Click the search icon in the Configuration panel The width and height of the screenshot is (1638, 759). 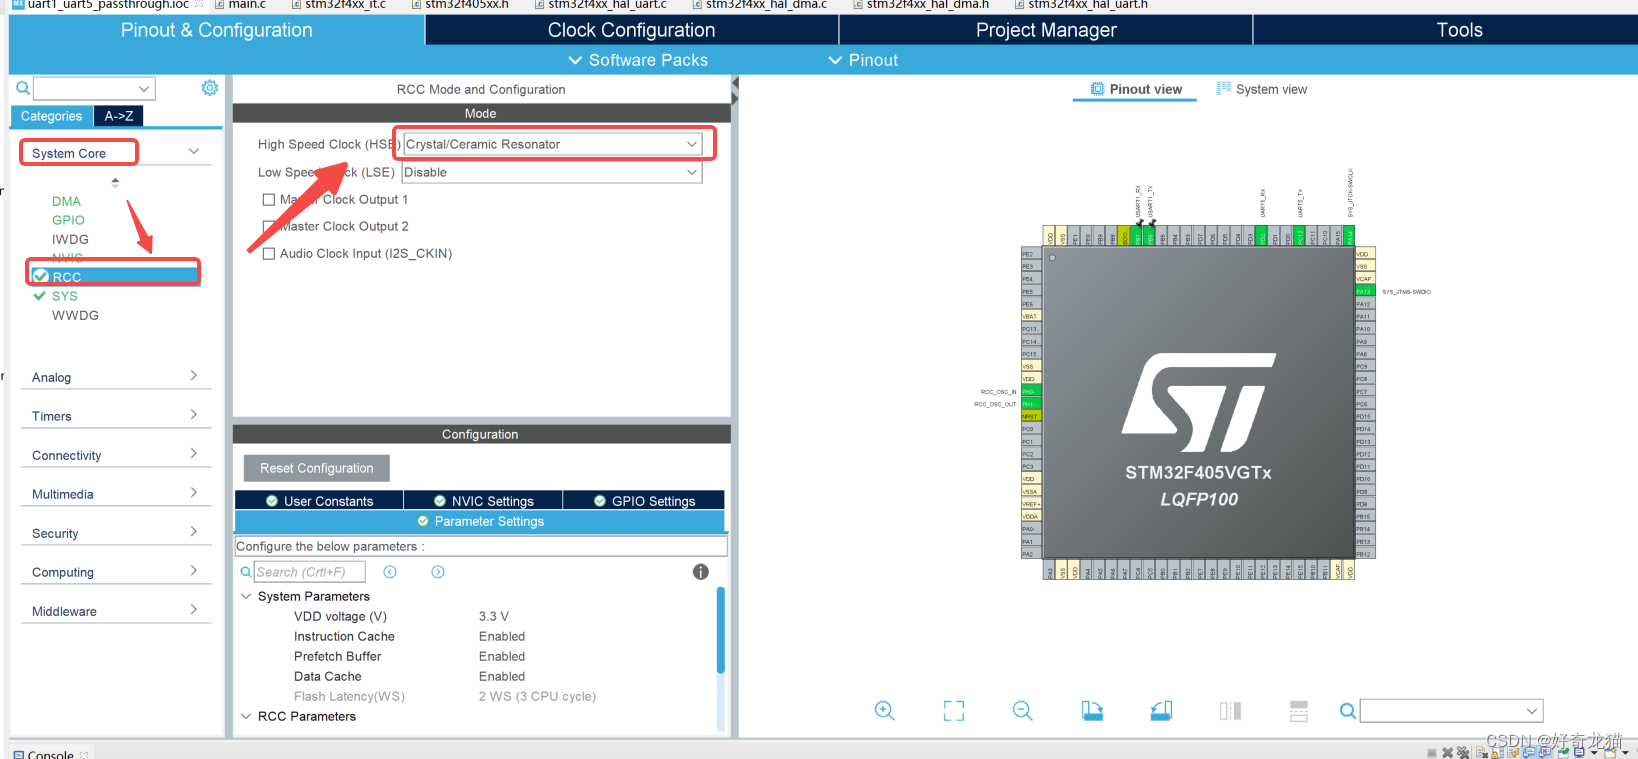pos(246,572)
